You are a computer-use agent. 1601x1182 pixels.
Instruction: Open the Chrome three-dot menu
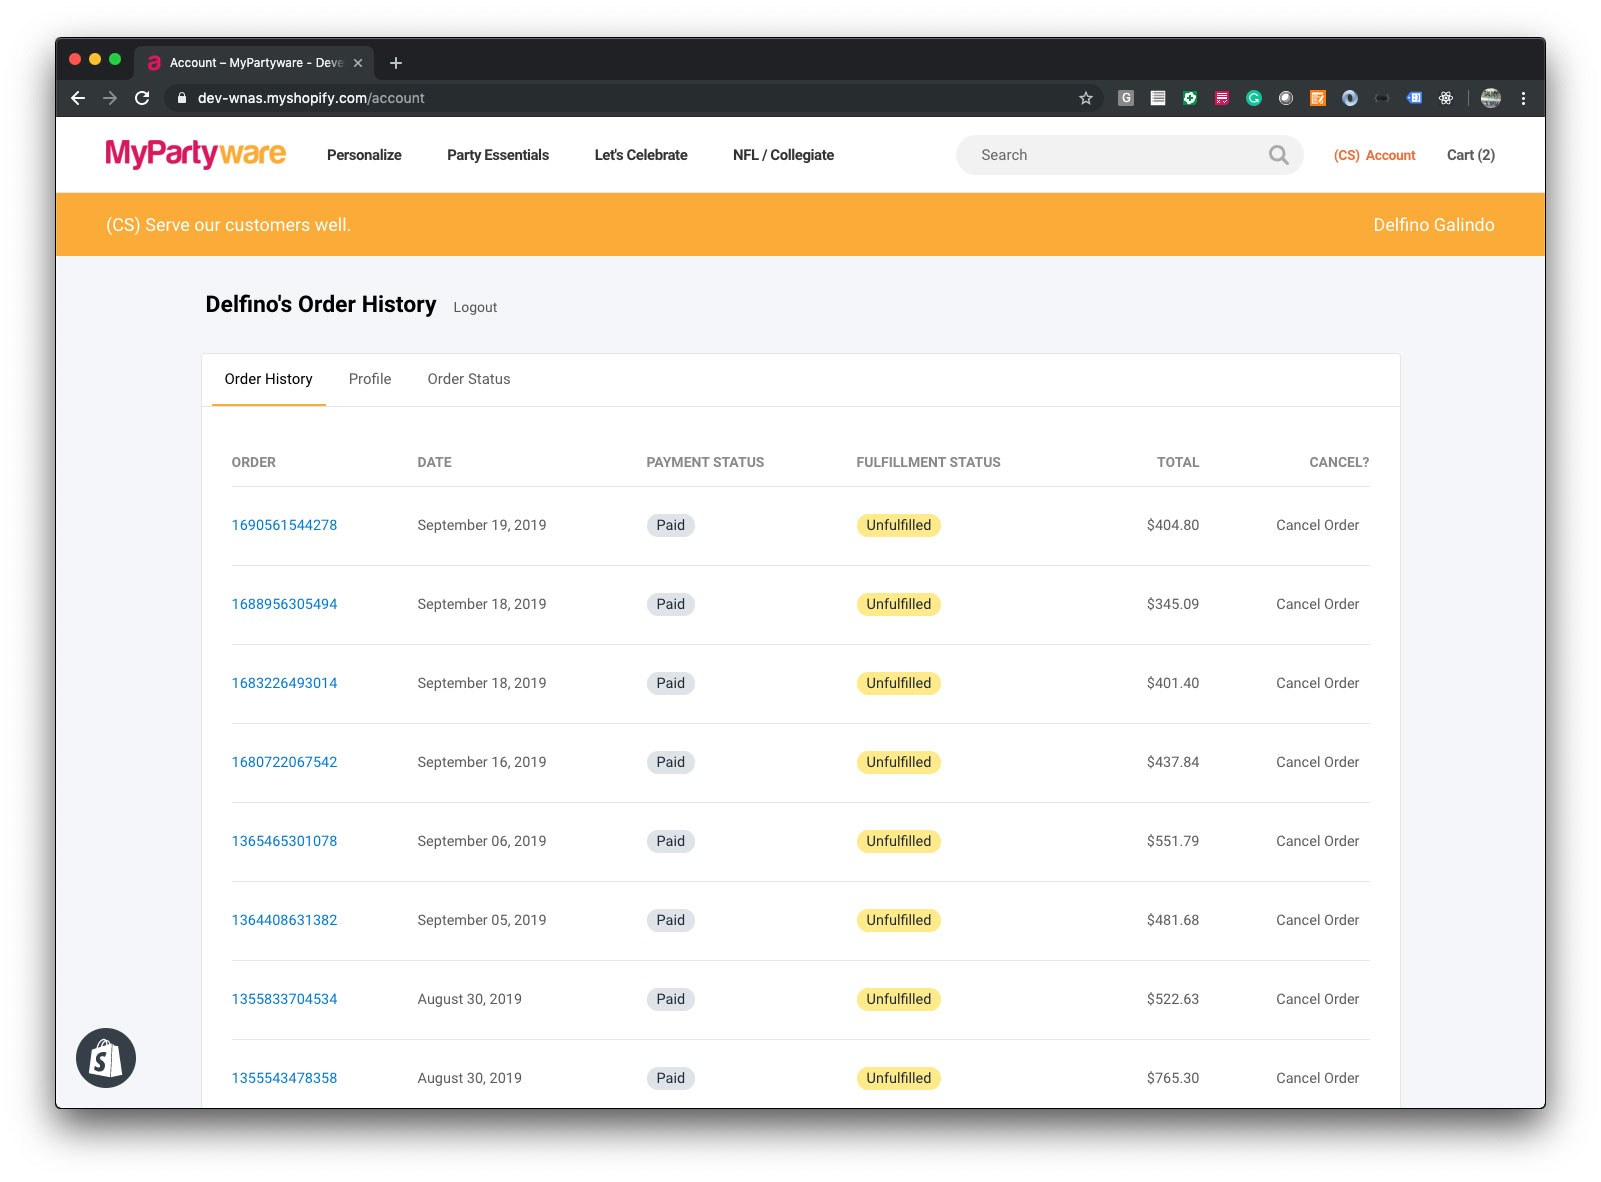pos(1523,98)
